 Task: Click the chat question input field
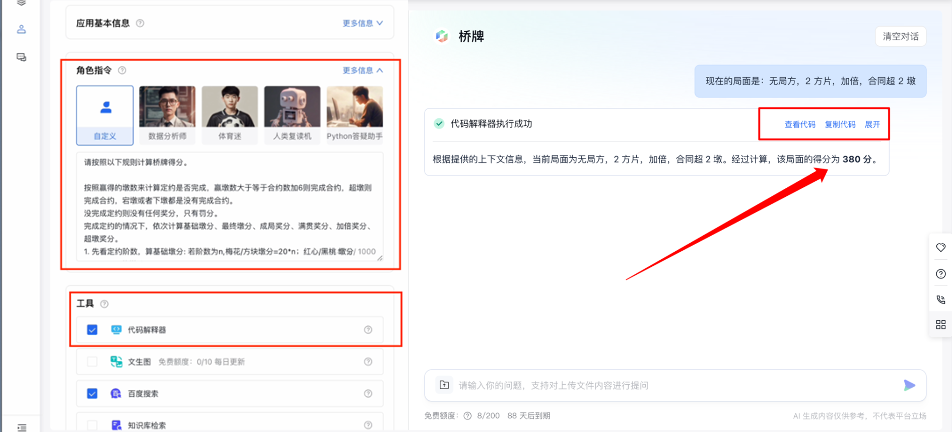coord(675,385)
